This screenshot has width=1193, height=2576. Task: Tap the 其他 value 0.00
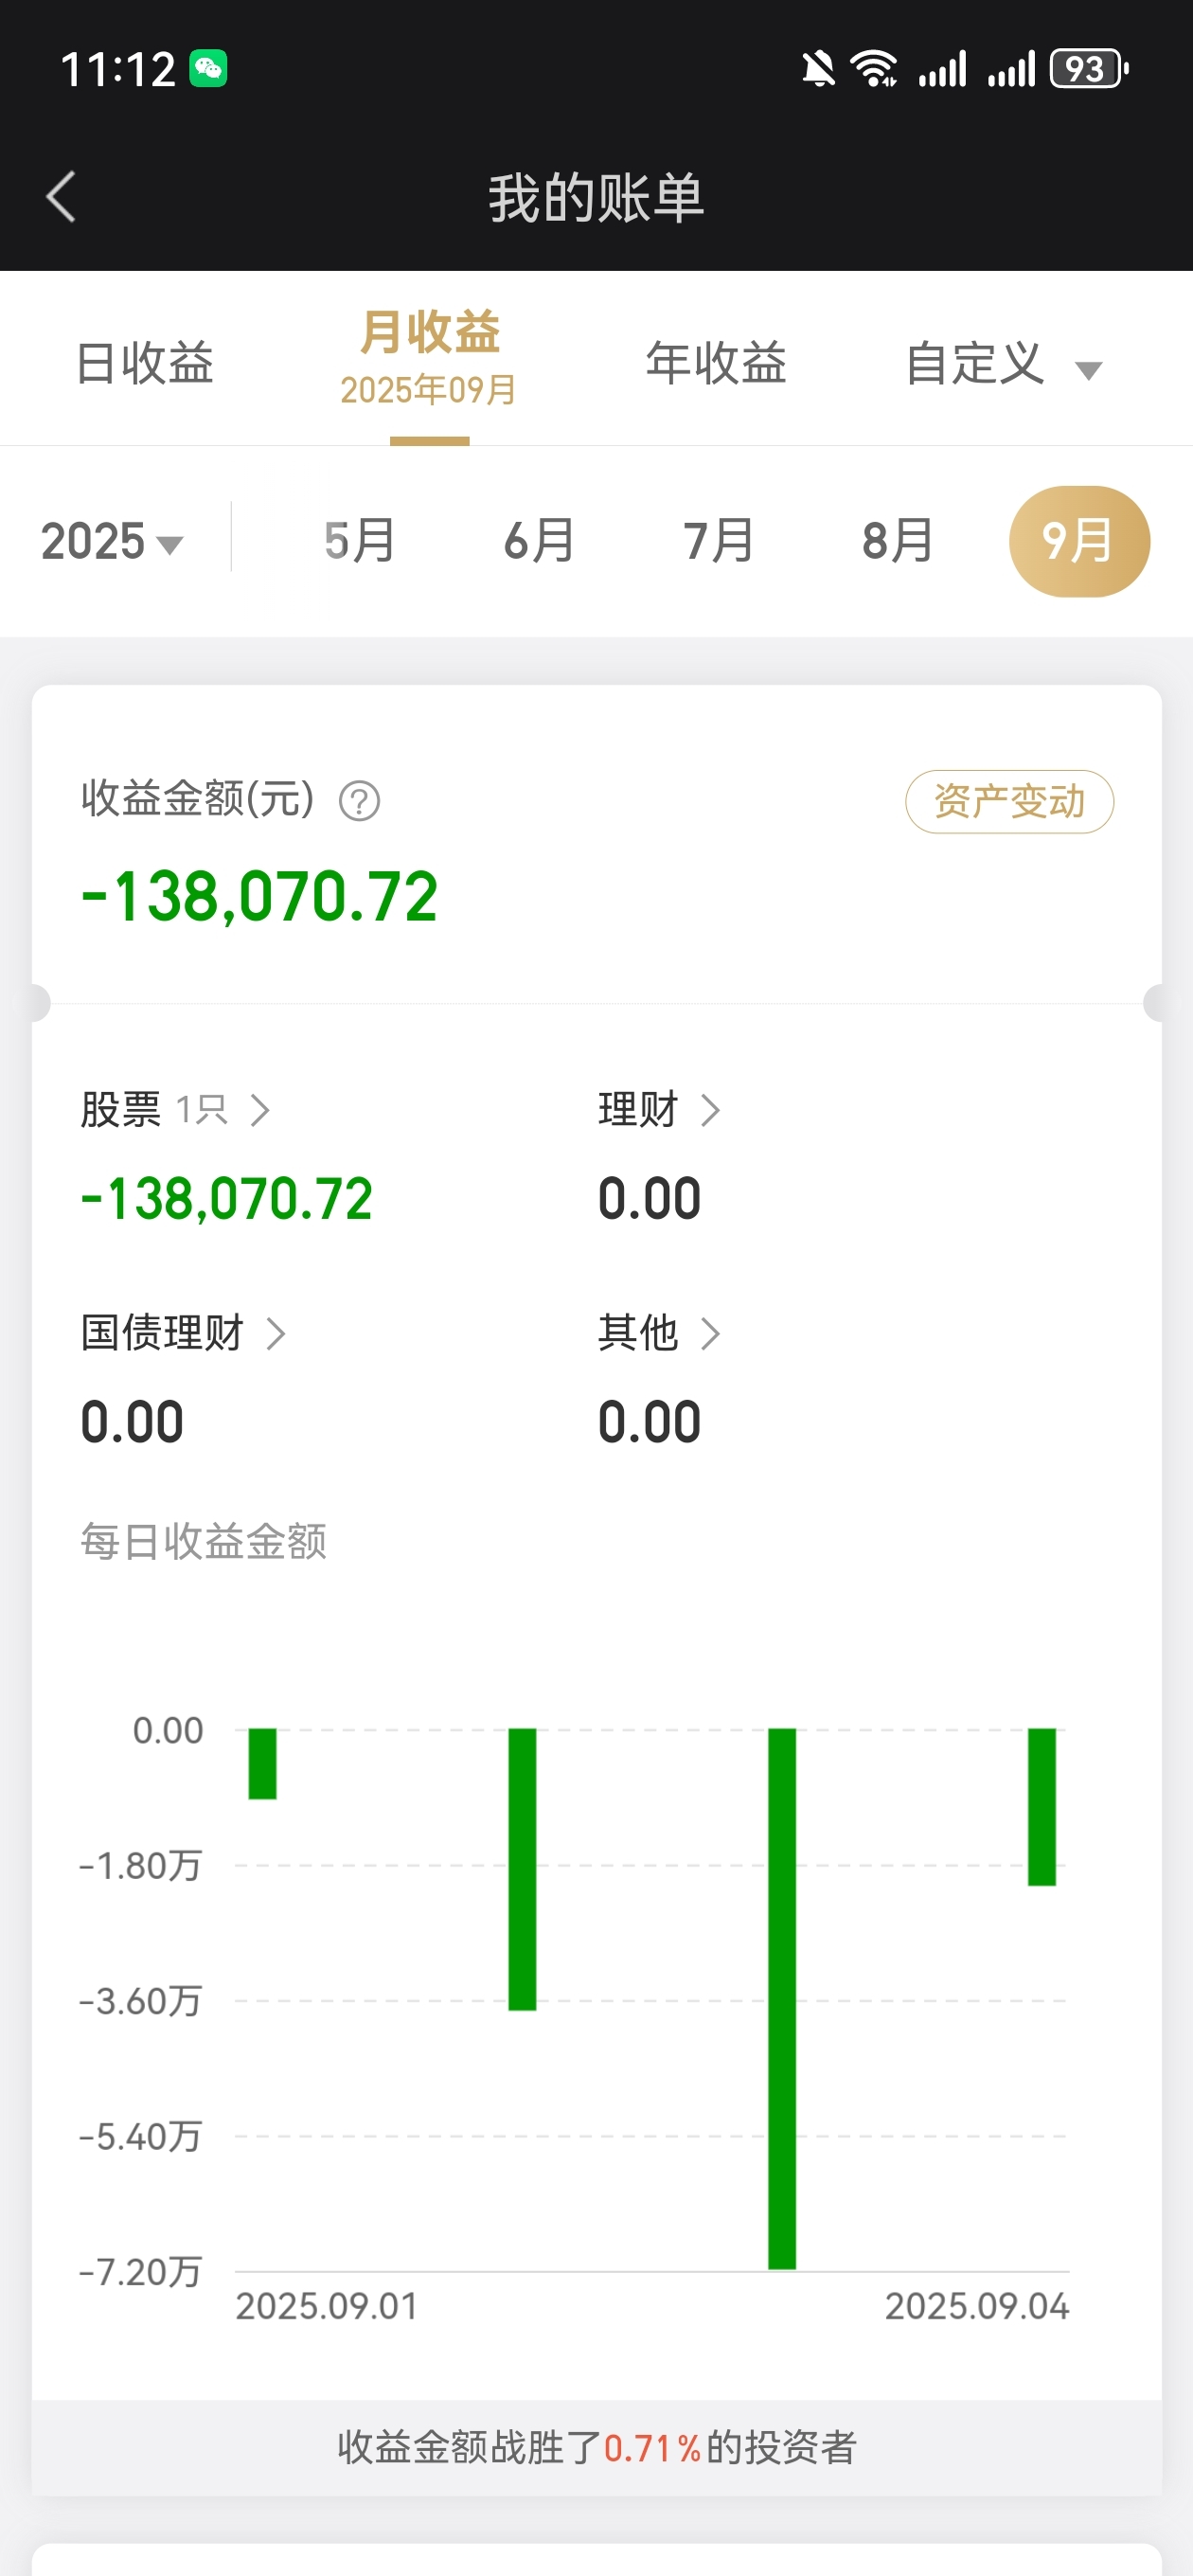(649, 1421)
